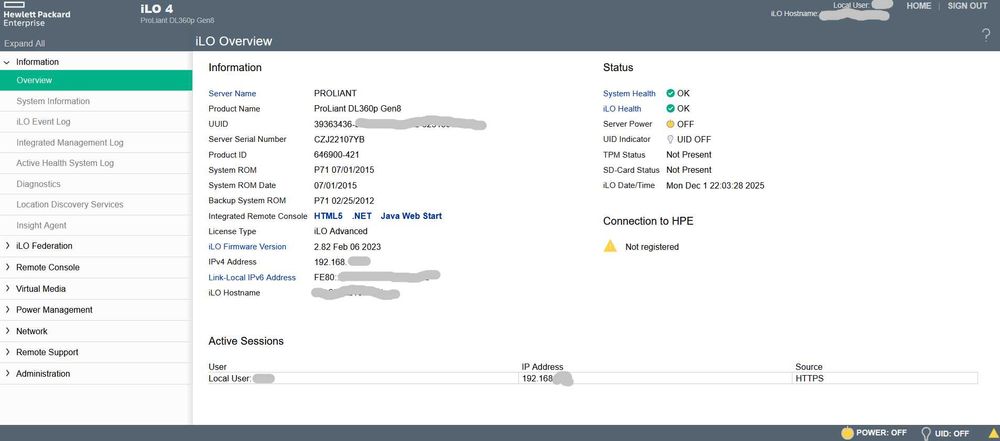Click the iLO Health green OK icon
This screenshot has height=441, width=1000.
(671, 108)
